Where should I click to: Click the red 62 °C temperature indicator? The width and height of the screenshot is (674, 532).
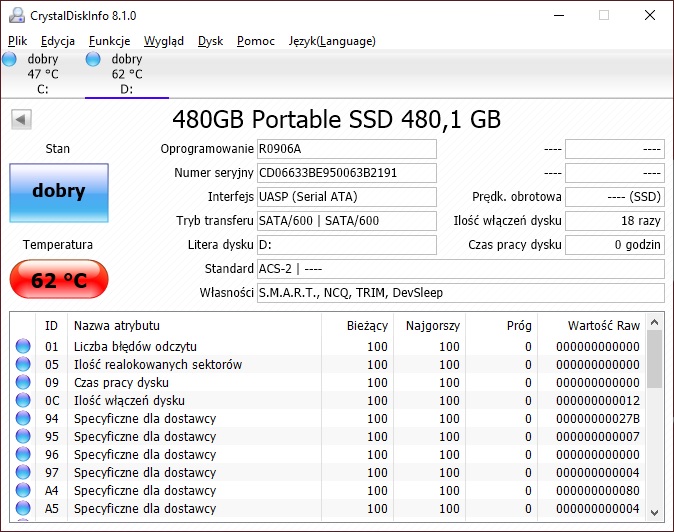[58, 280]
